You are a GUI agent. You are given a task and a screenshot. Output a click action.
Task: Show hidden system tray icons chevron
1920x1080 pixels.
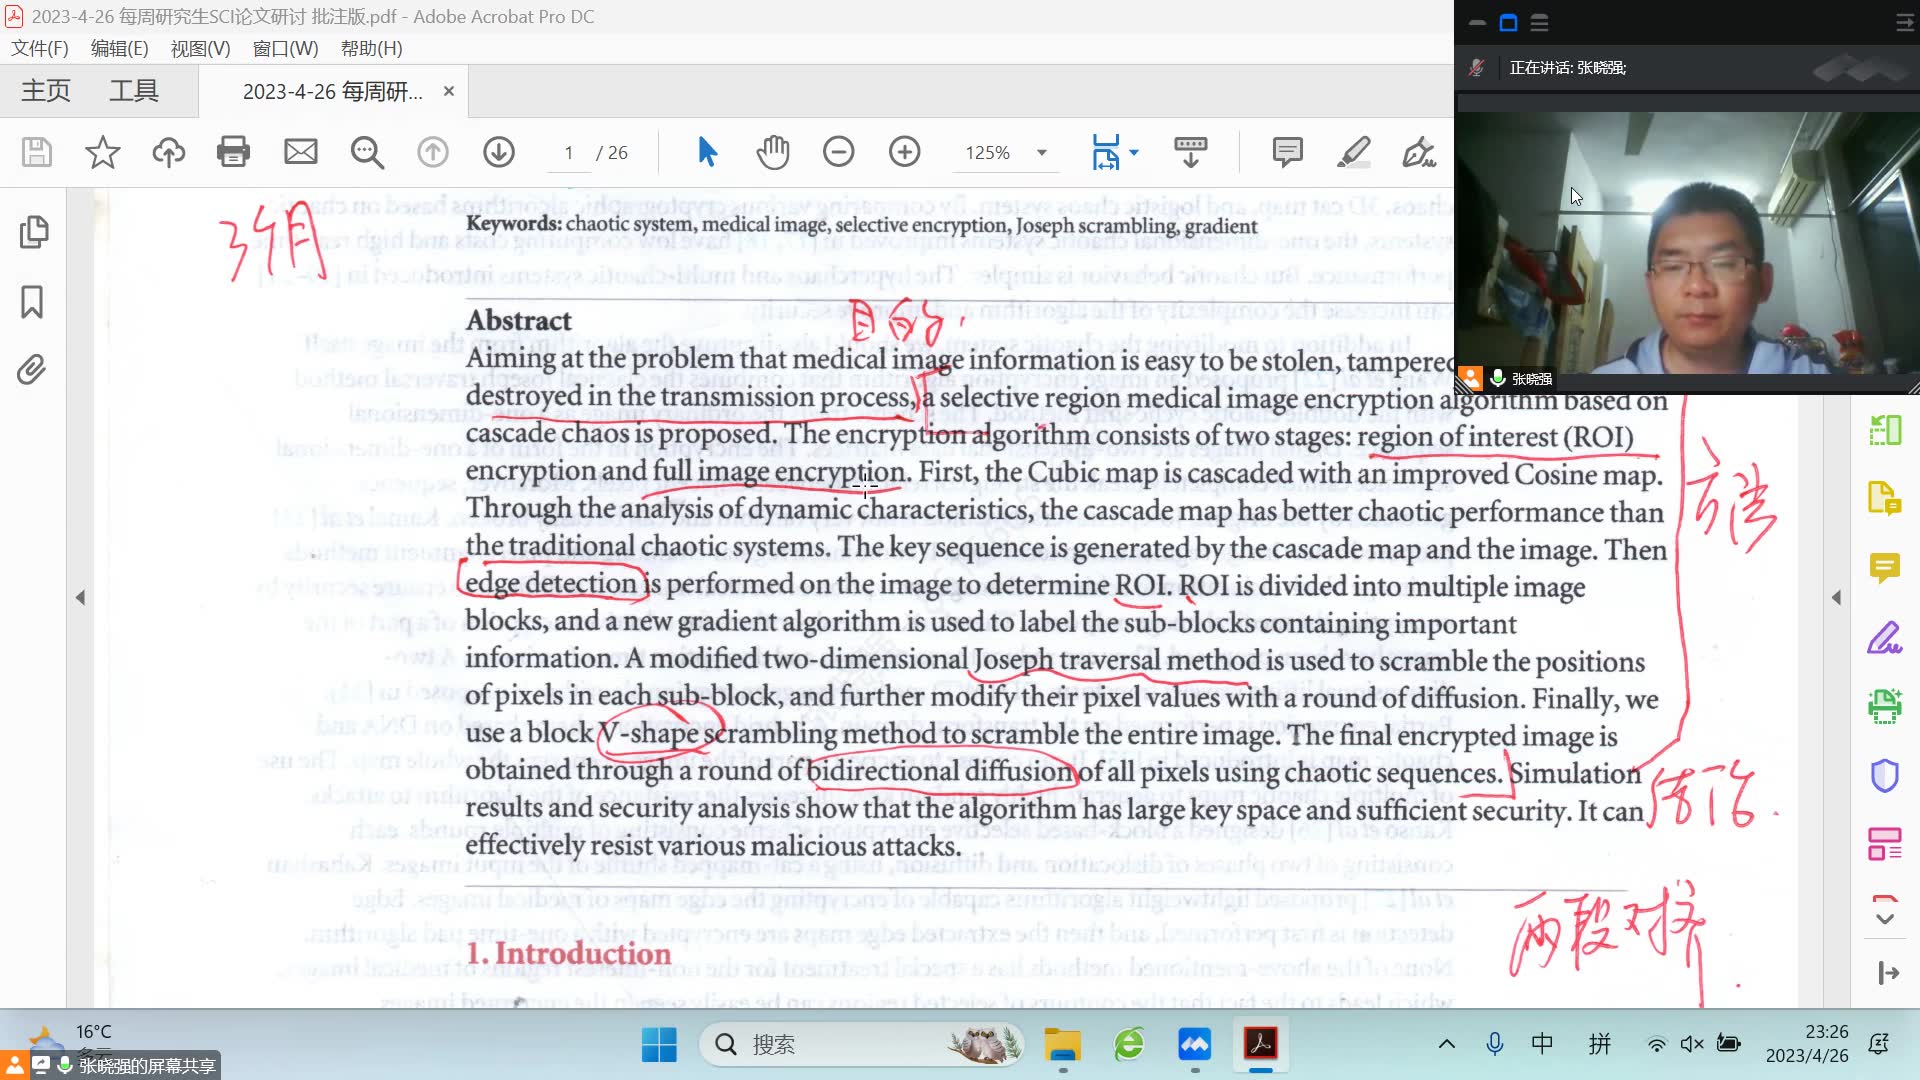point(1447,1045)
